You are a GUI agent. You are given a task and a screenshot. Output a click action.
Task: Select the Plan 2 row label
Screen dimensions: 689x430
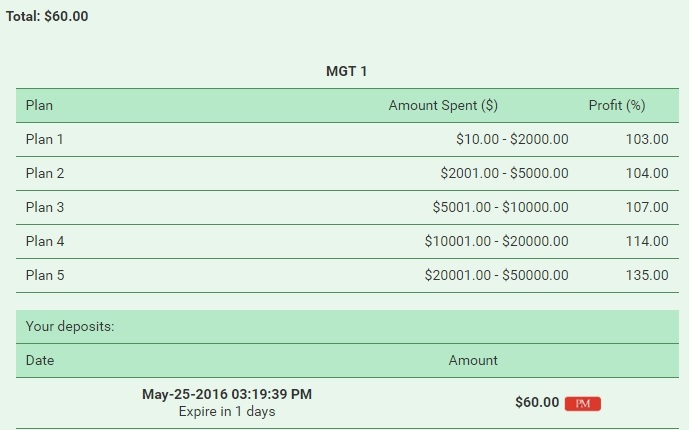45,173
